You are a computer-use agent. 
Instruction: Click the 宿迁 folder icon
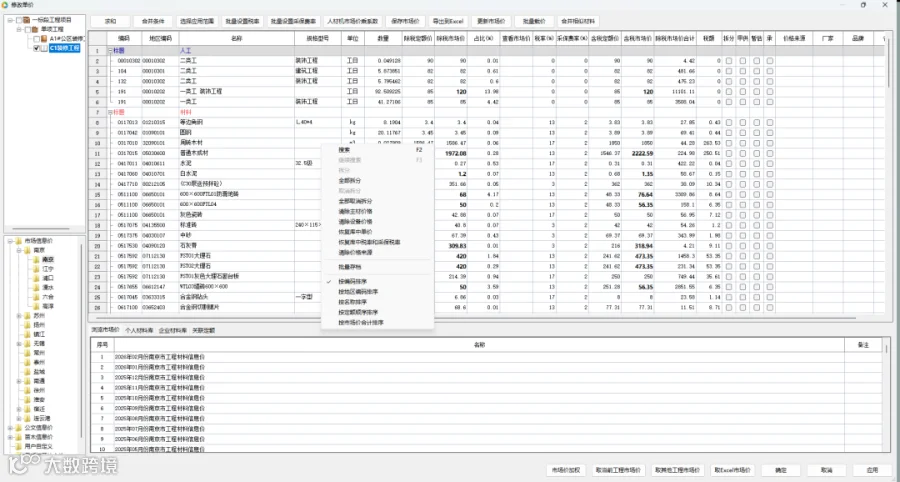click(27, 409)
